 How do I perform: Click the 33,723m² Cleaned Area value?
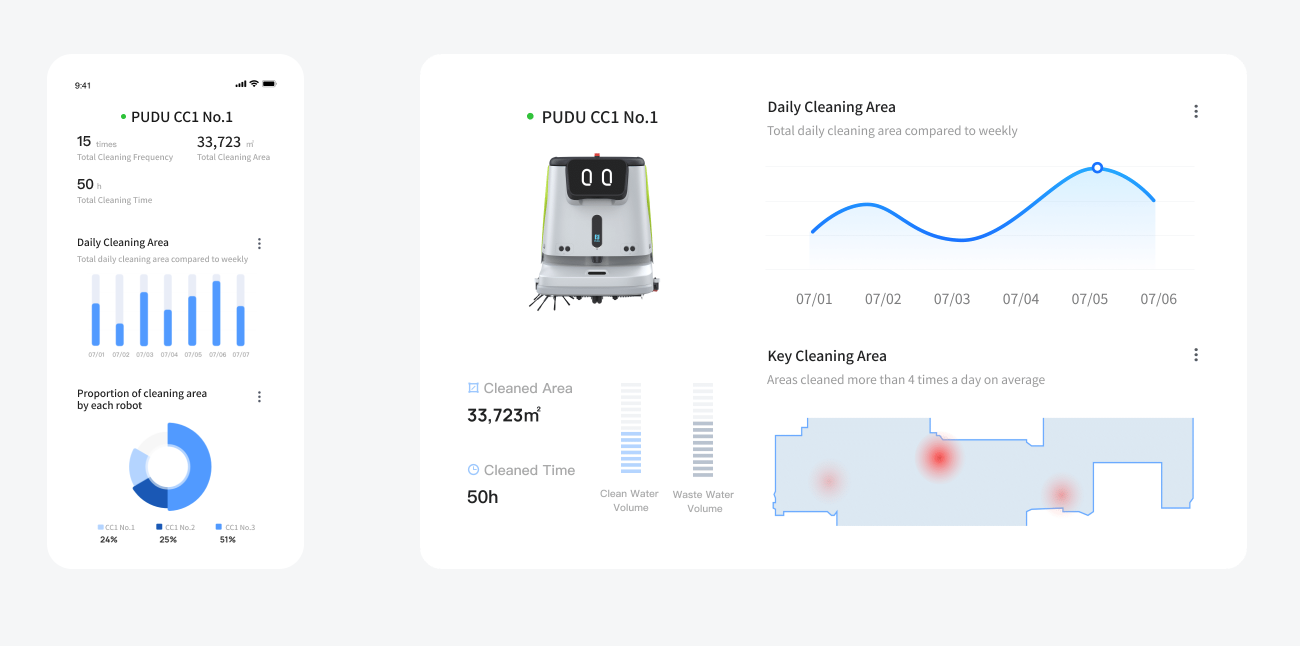point(504,414)
